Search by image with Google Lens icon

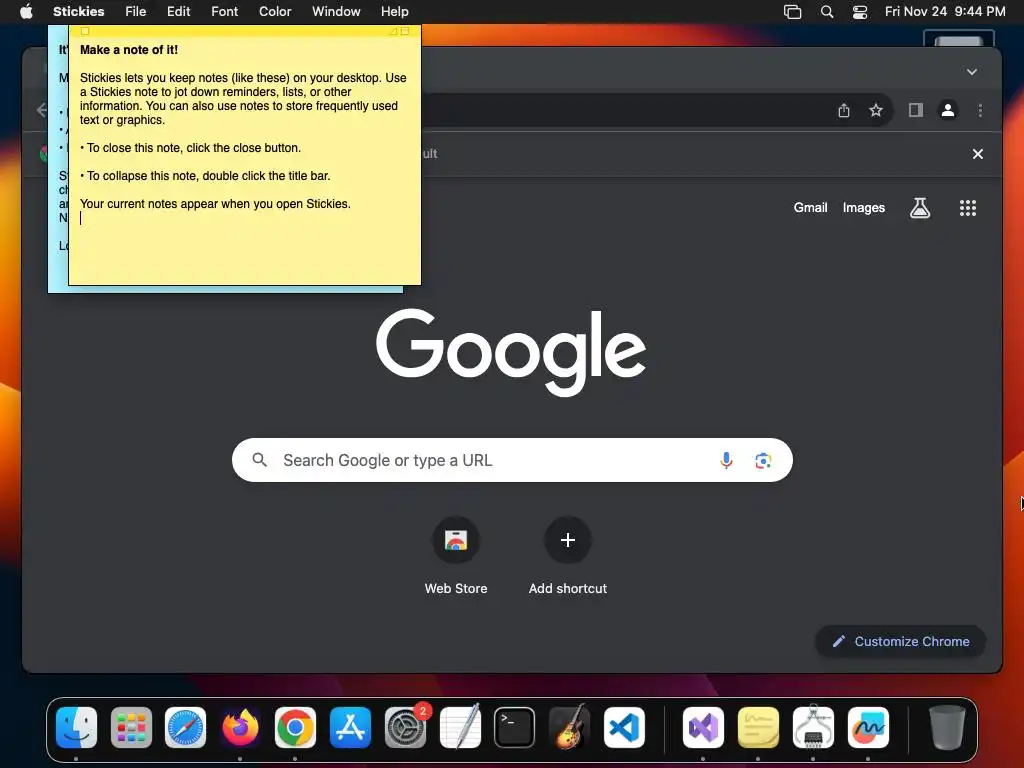click(763, 460)
